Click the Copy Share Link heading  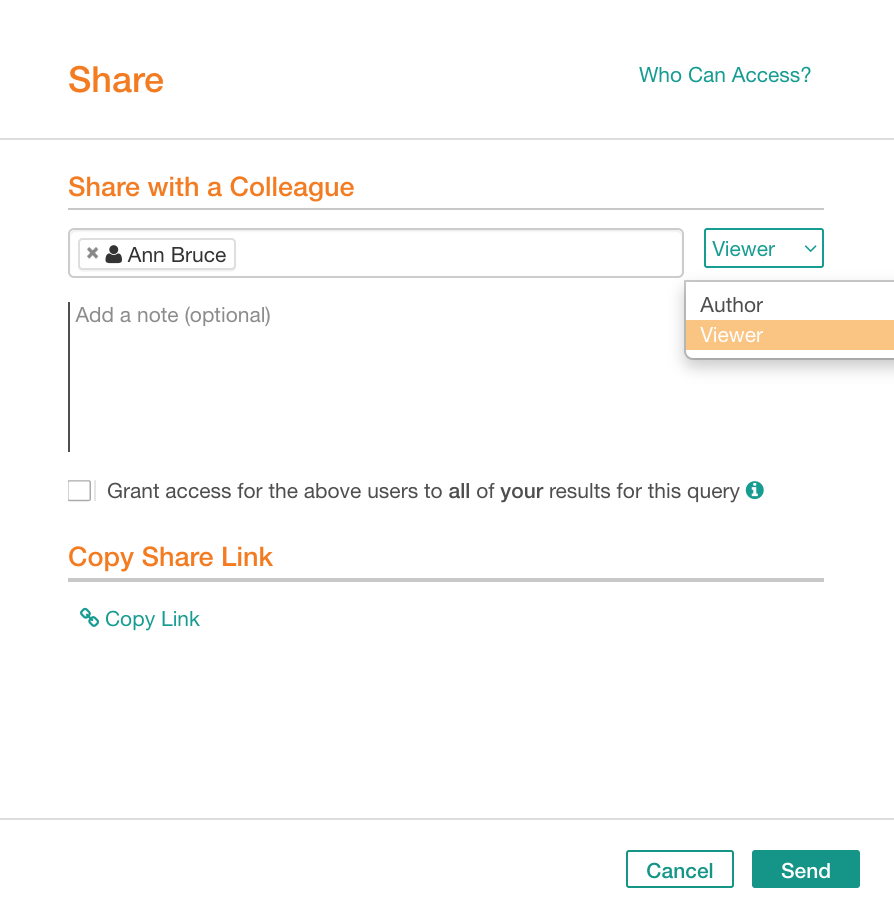point(170,557)
